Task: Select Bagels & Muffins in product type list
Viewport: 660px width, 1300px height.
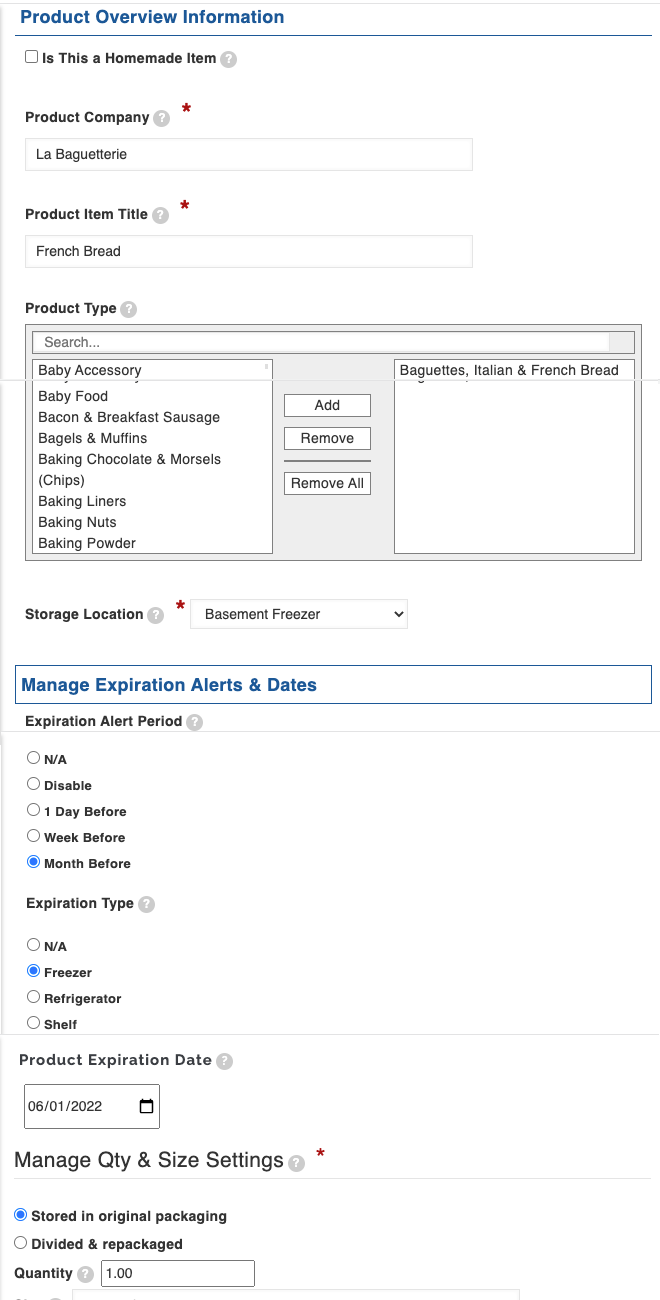Action: (92, 438)
